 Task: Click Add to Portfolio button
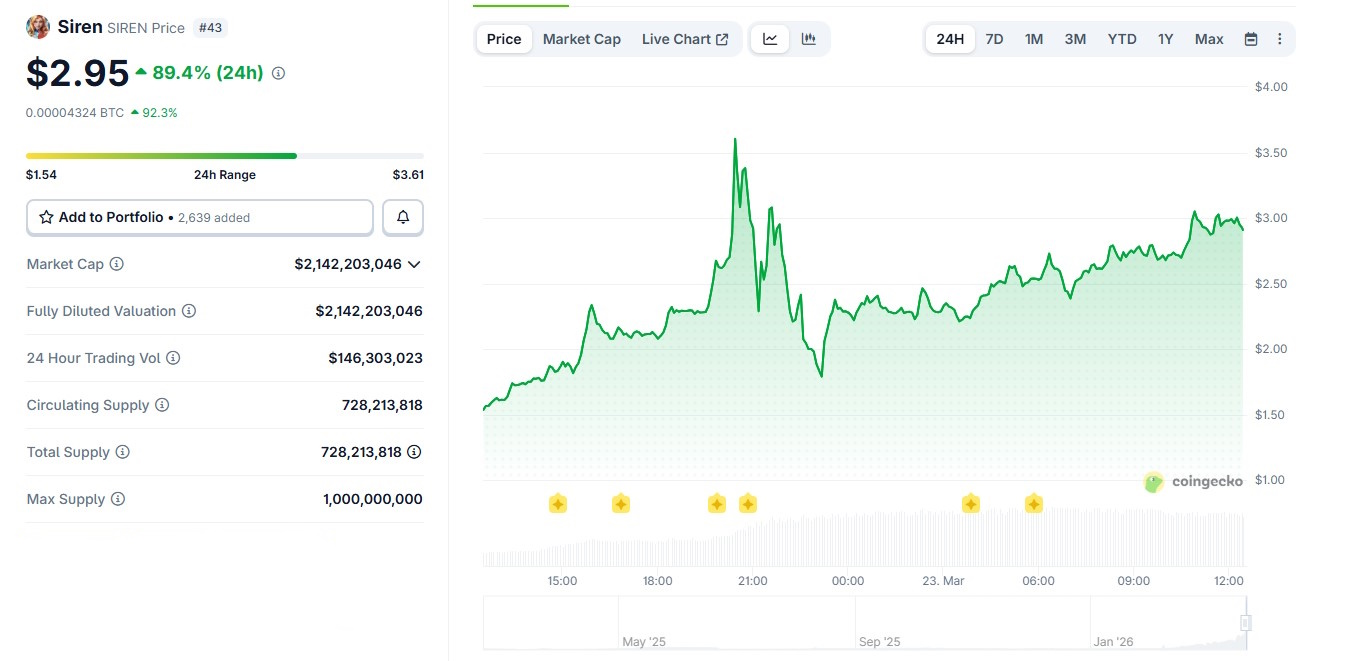pos(200,217)
